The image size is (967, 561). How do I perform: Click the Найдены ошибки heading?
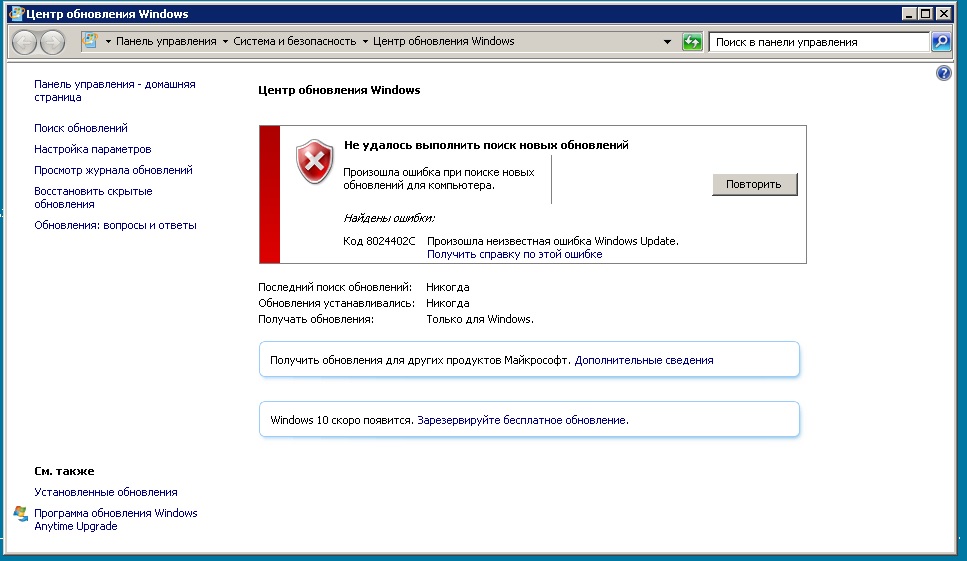tap(389, 218)
